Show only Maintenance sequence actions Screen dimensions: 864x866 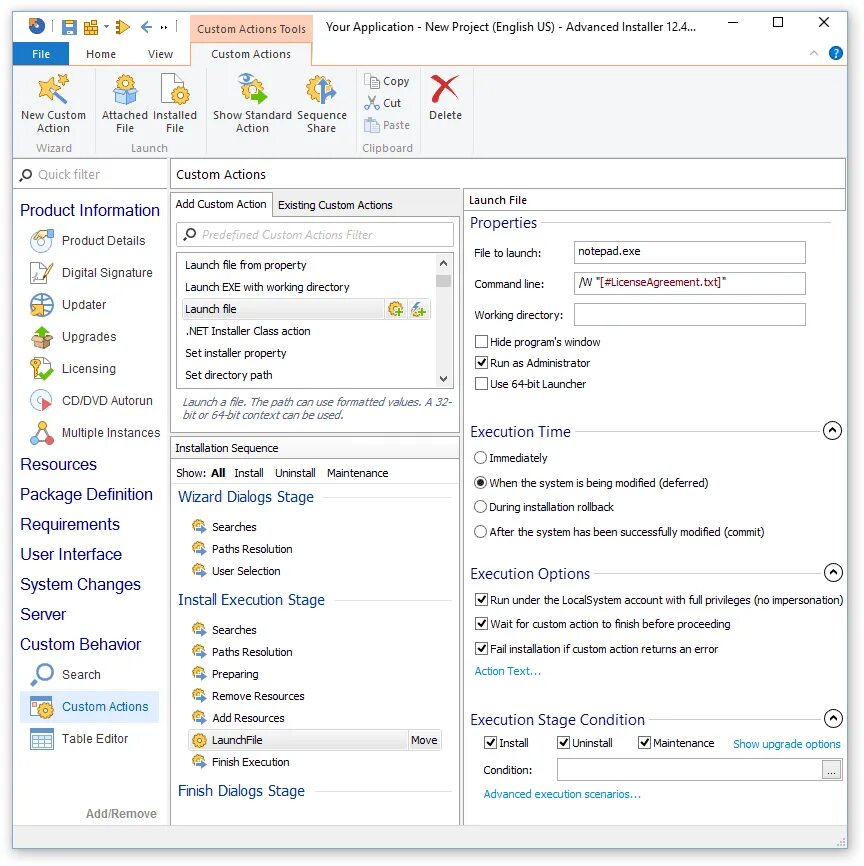[357, 473]
